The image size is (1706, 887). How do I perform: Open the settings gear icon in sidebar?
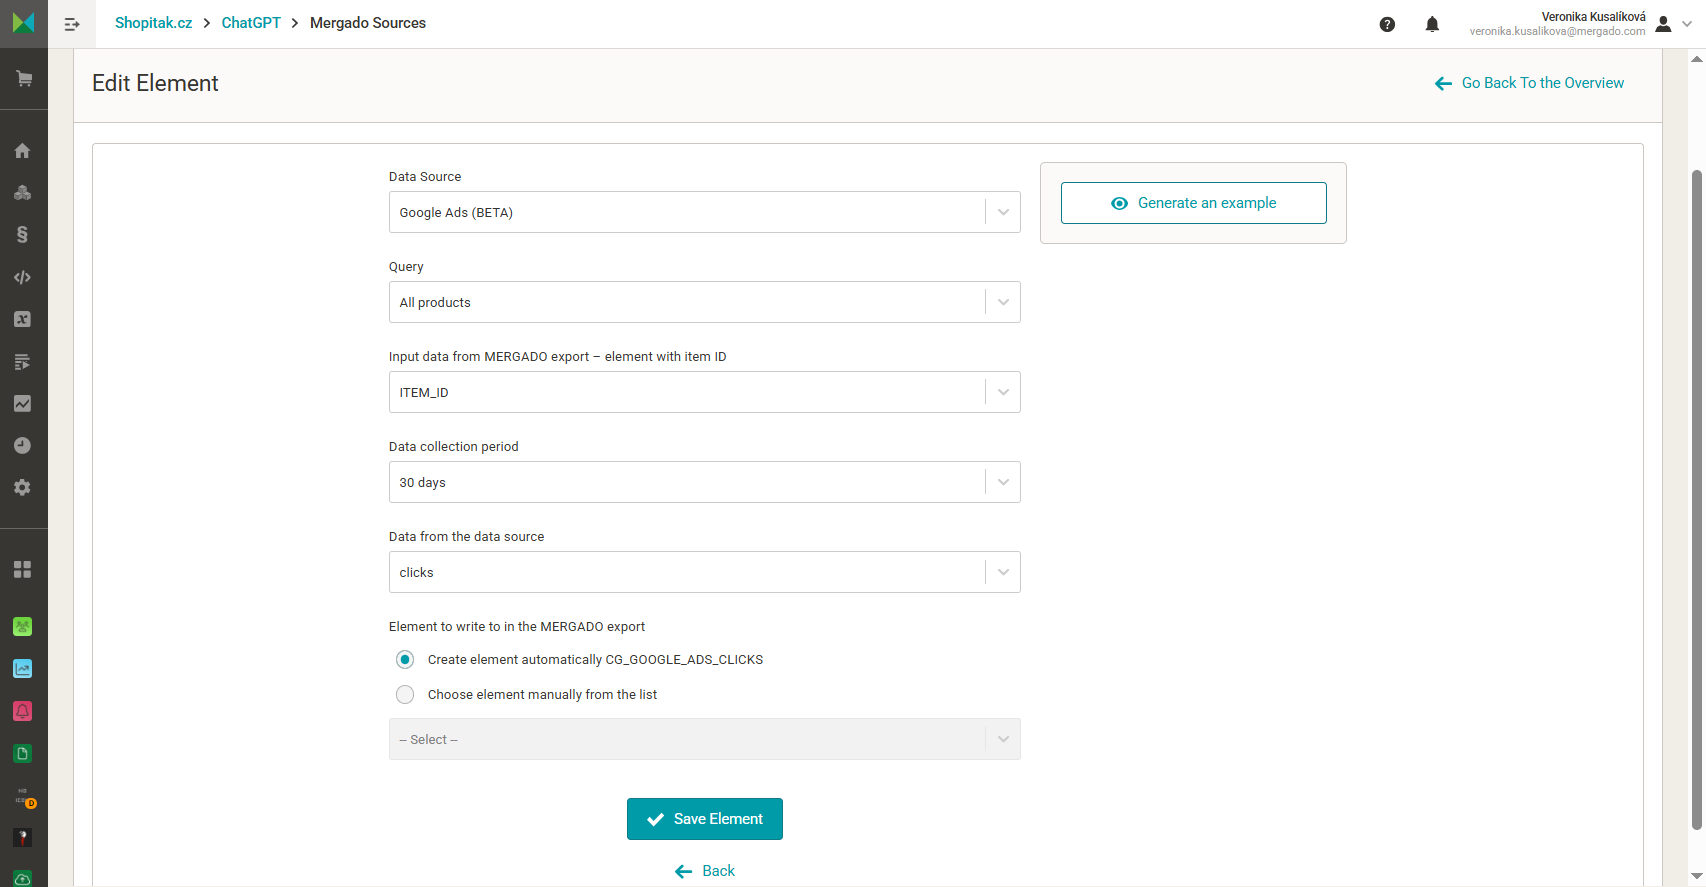point(22,487)
